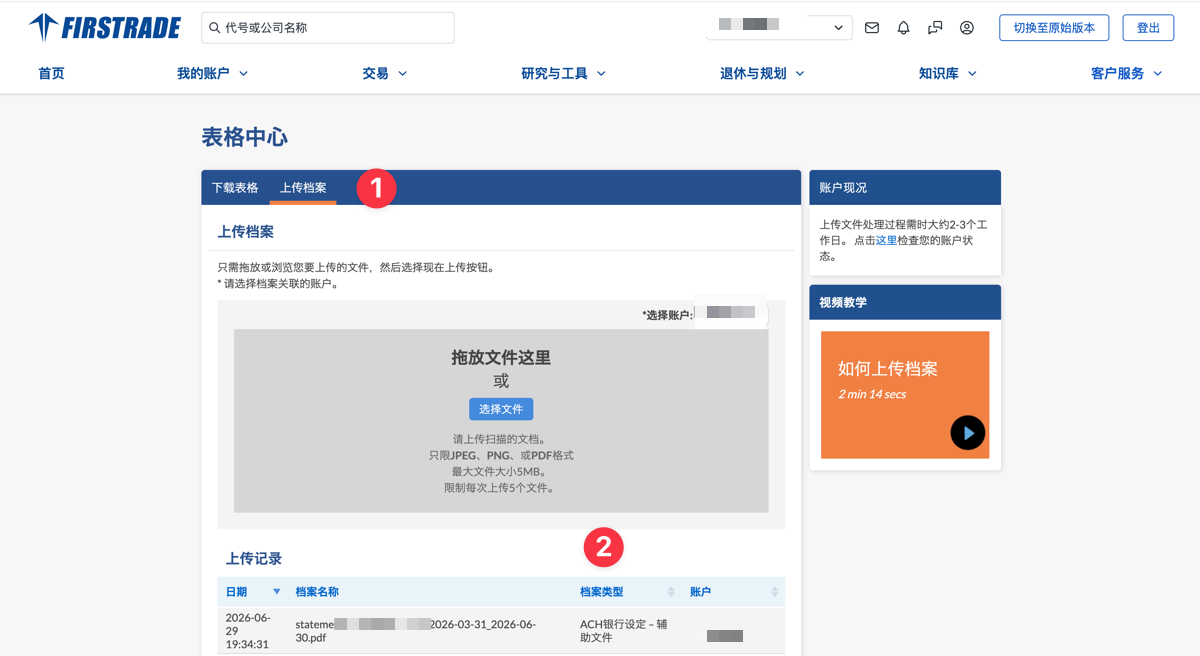Focus the 代号或公司名称 search field
The image size is (1200, 656).
tap(328, 28)
